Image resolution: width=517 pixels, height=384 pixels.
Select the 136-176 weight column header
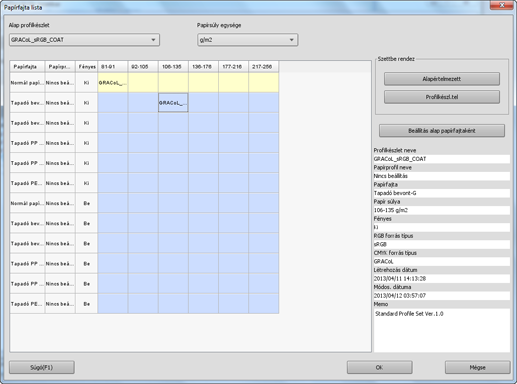click(x=203, y=67)
